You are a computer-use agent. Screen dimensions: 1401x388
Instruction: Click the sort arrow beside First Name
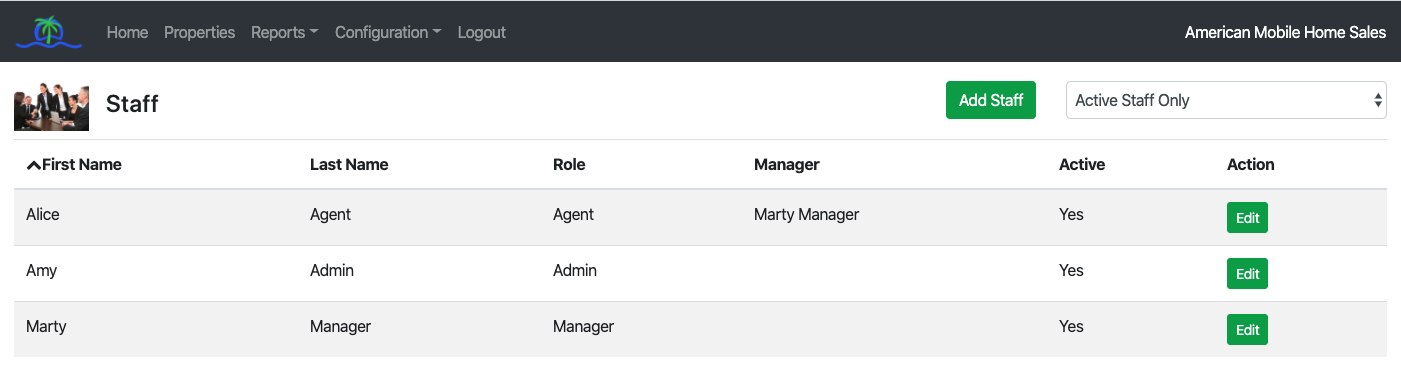tap(33, 165)
